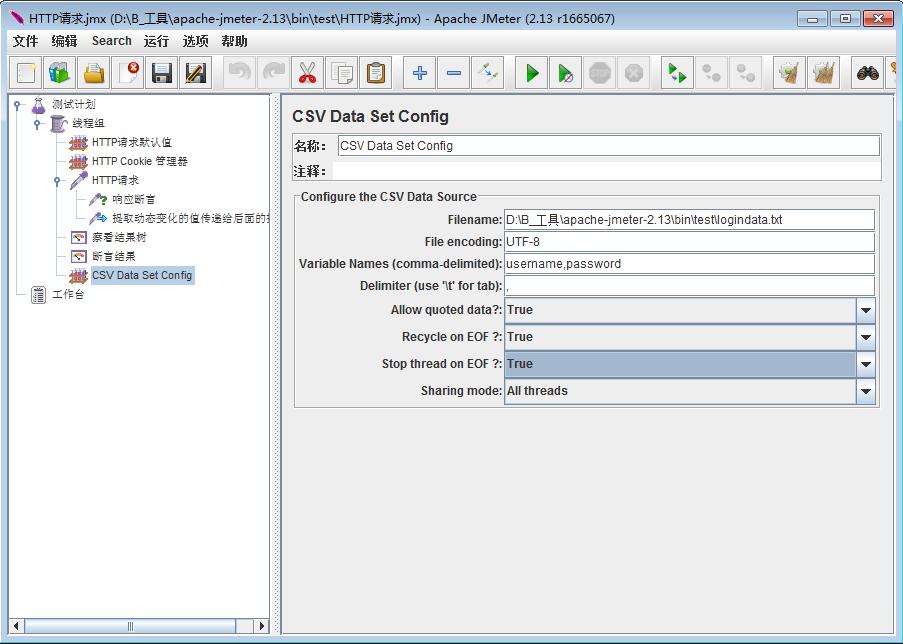Select 工作台 in the tree
This screenshot has width=903, height=644.
[x=68, y=294]
